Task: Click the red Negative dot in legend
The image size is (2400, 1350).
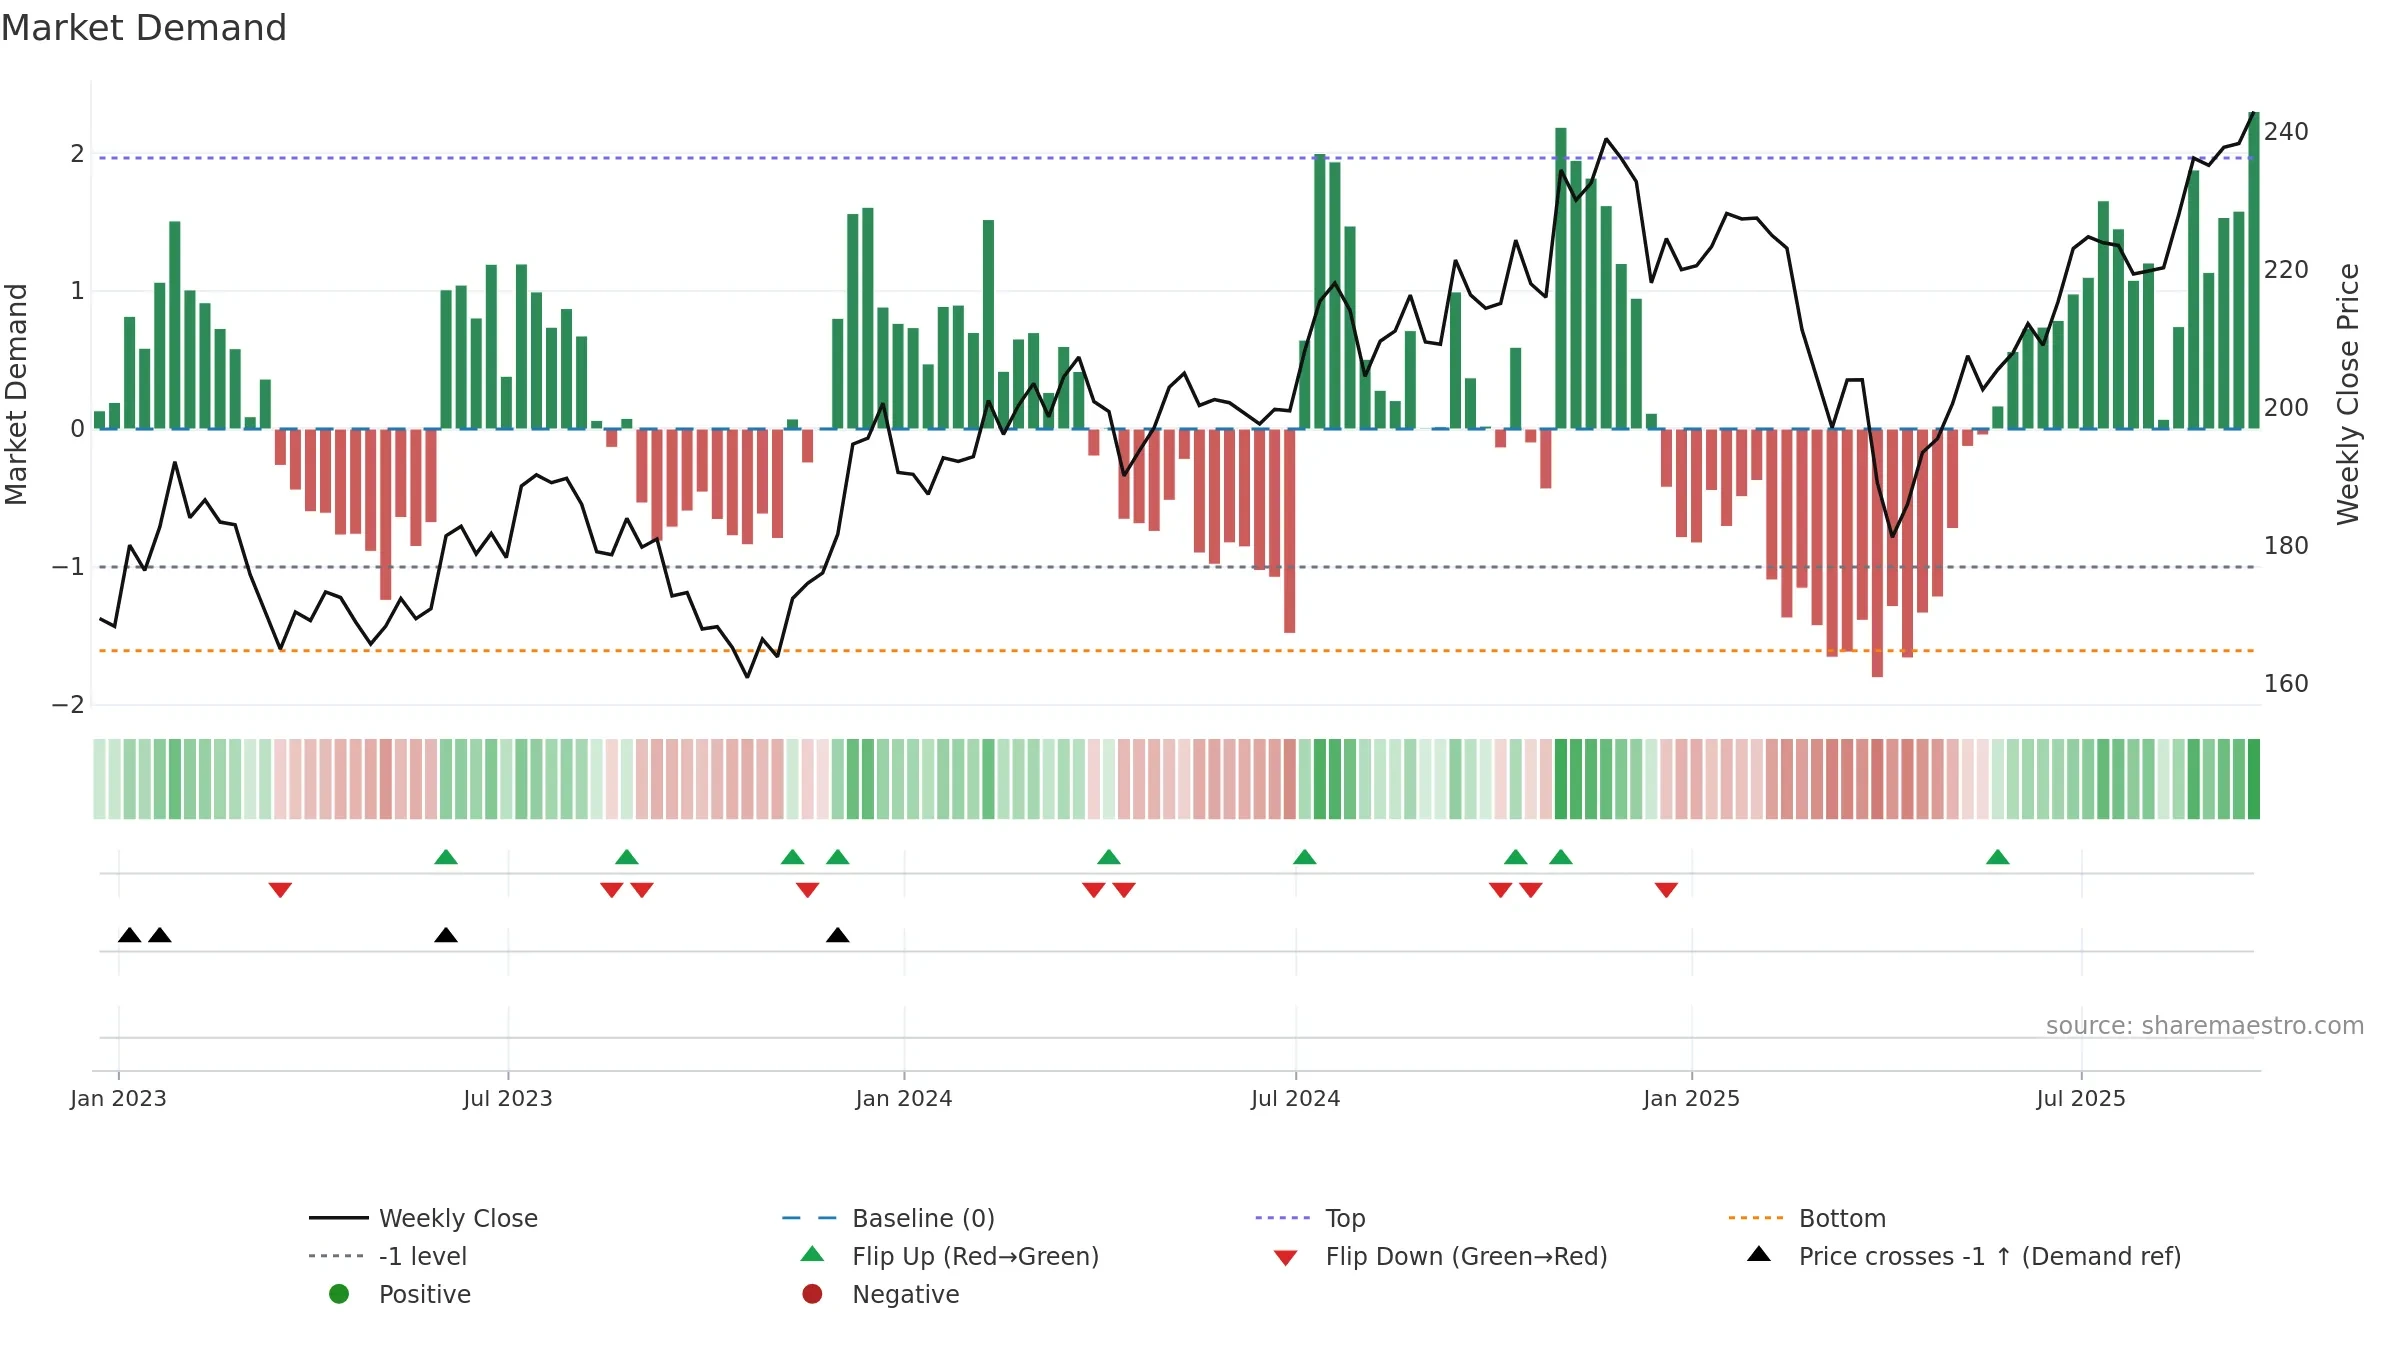Action: pyautogui.click(x=812, y=1294)
